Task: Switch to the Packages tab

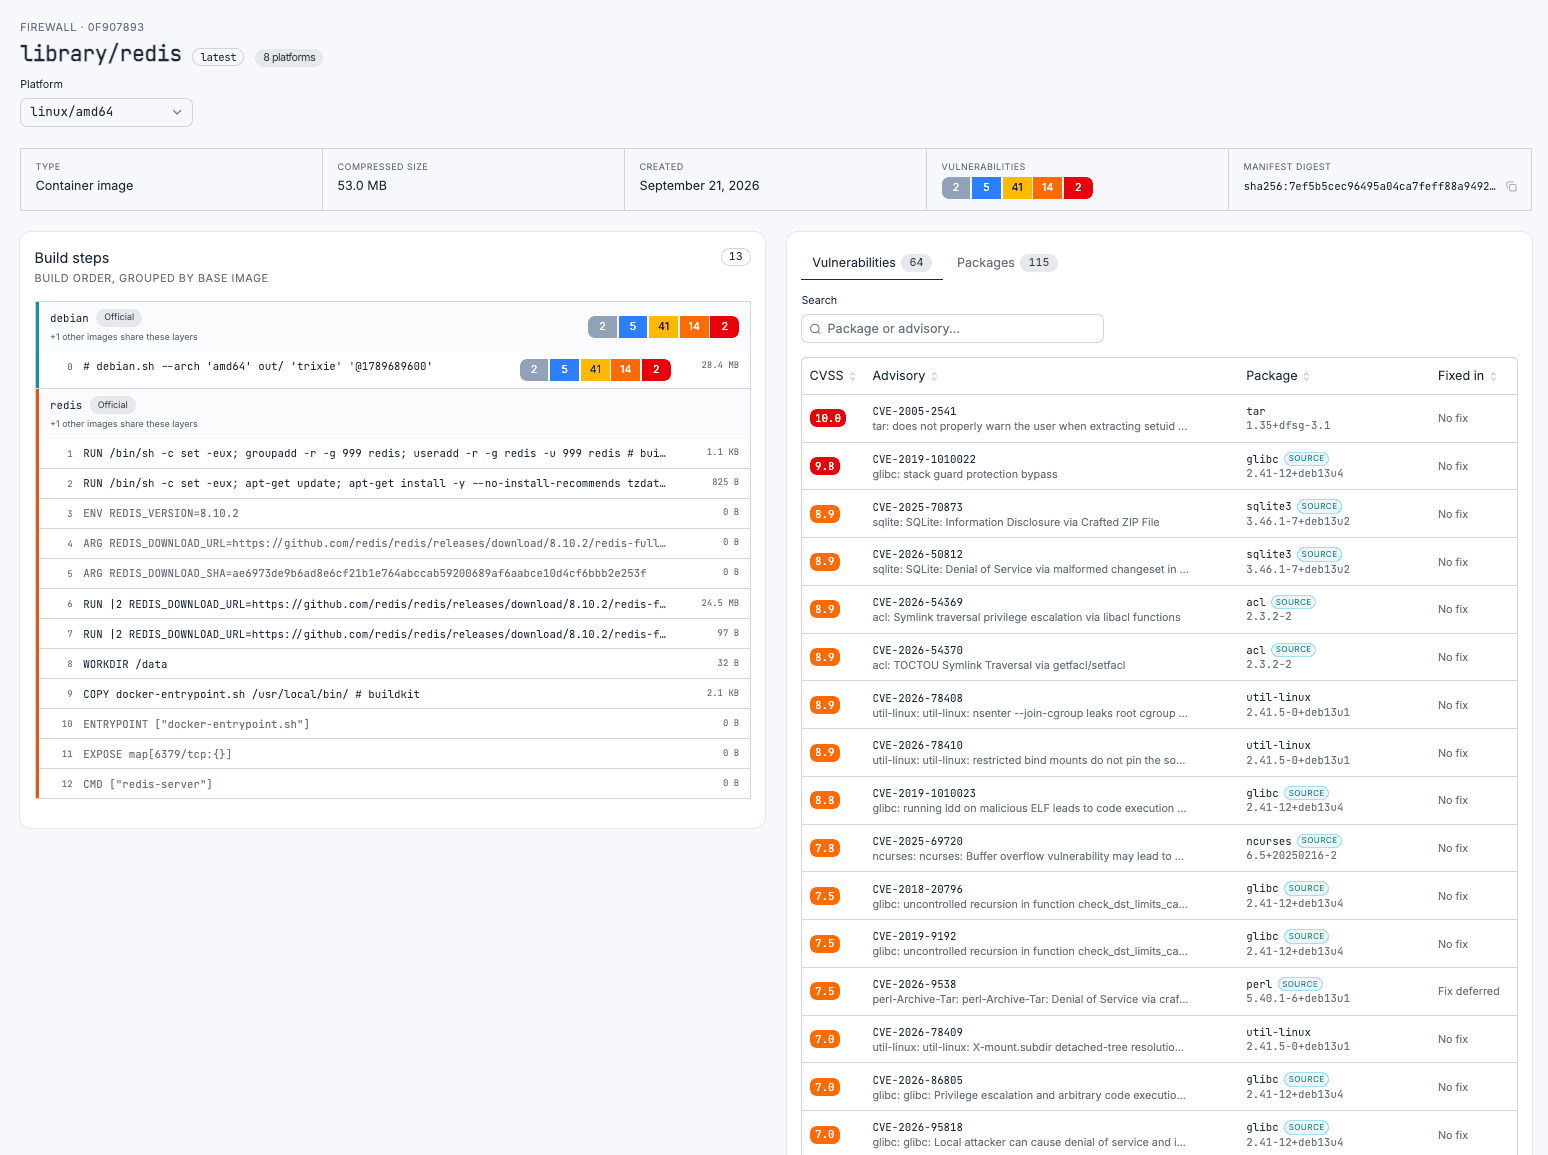Action: [x=1006, y=263]
